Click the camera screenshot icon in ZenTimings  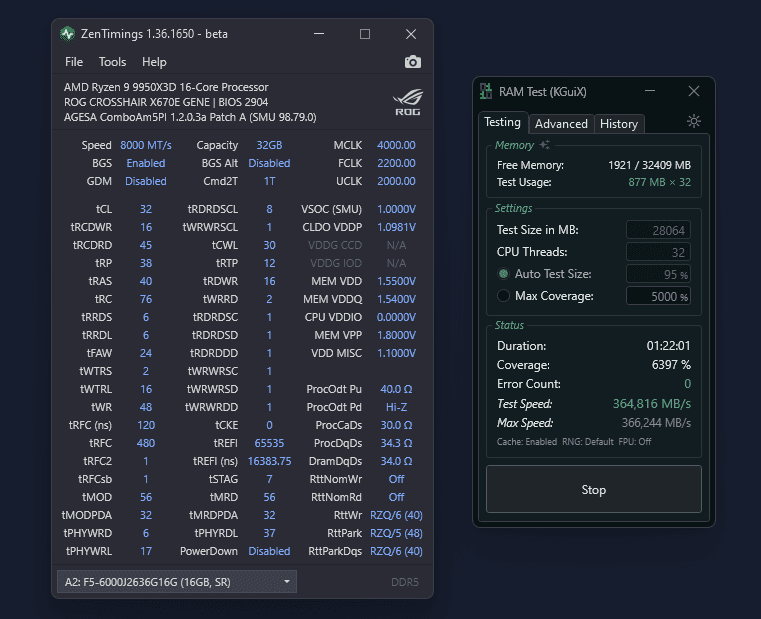(412, 62)
